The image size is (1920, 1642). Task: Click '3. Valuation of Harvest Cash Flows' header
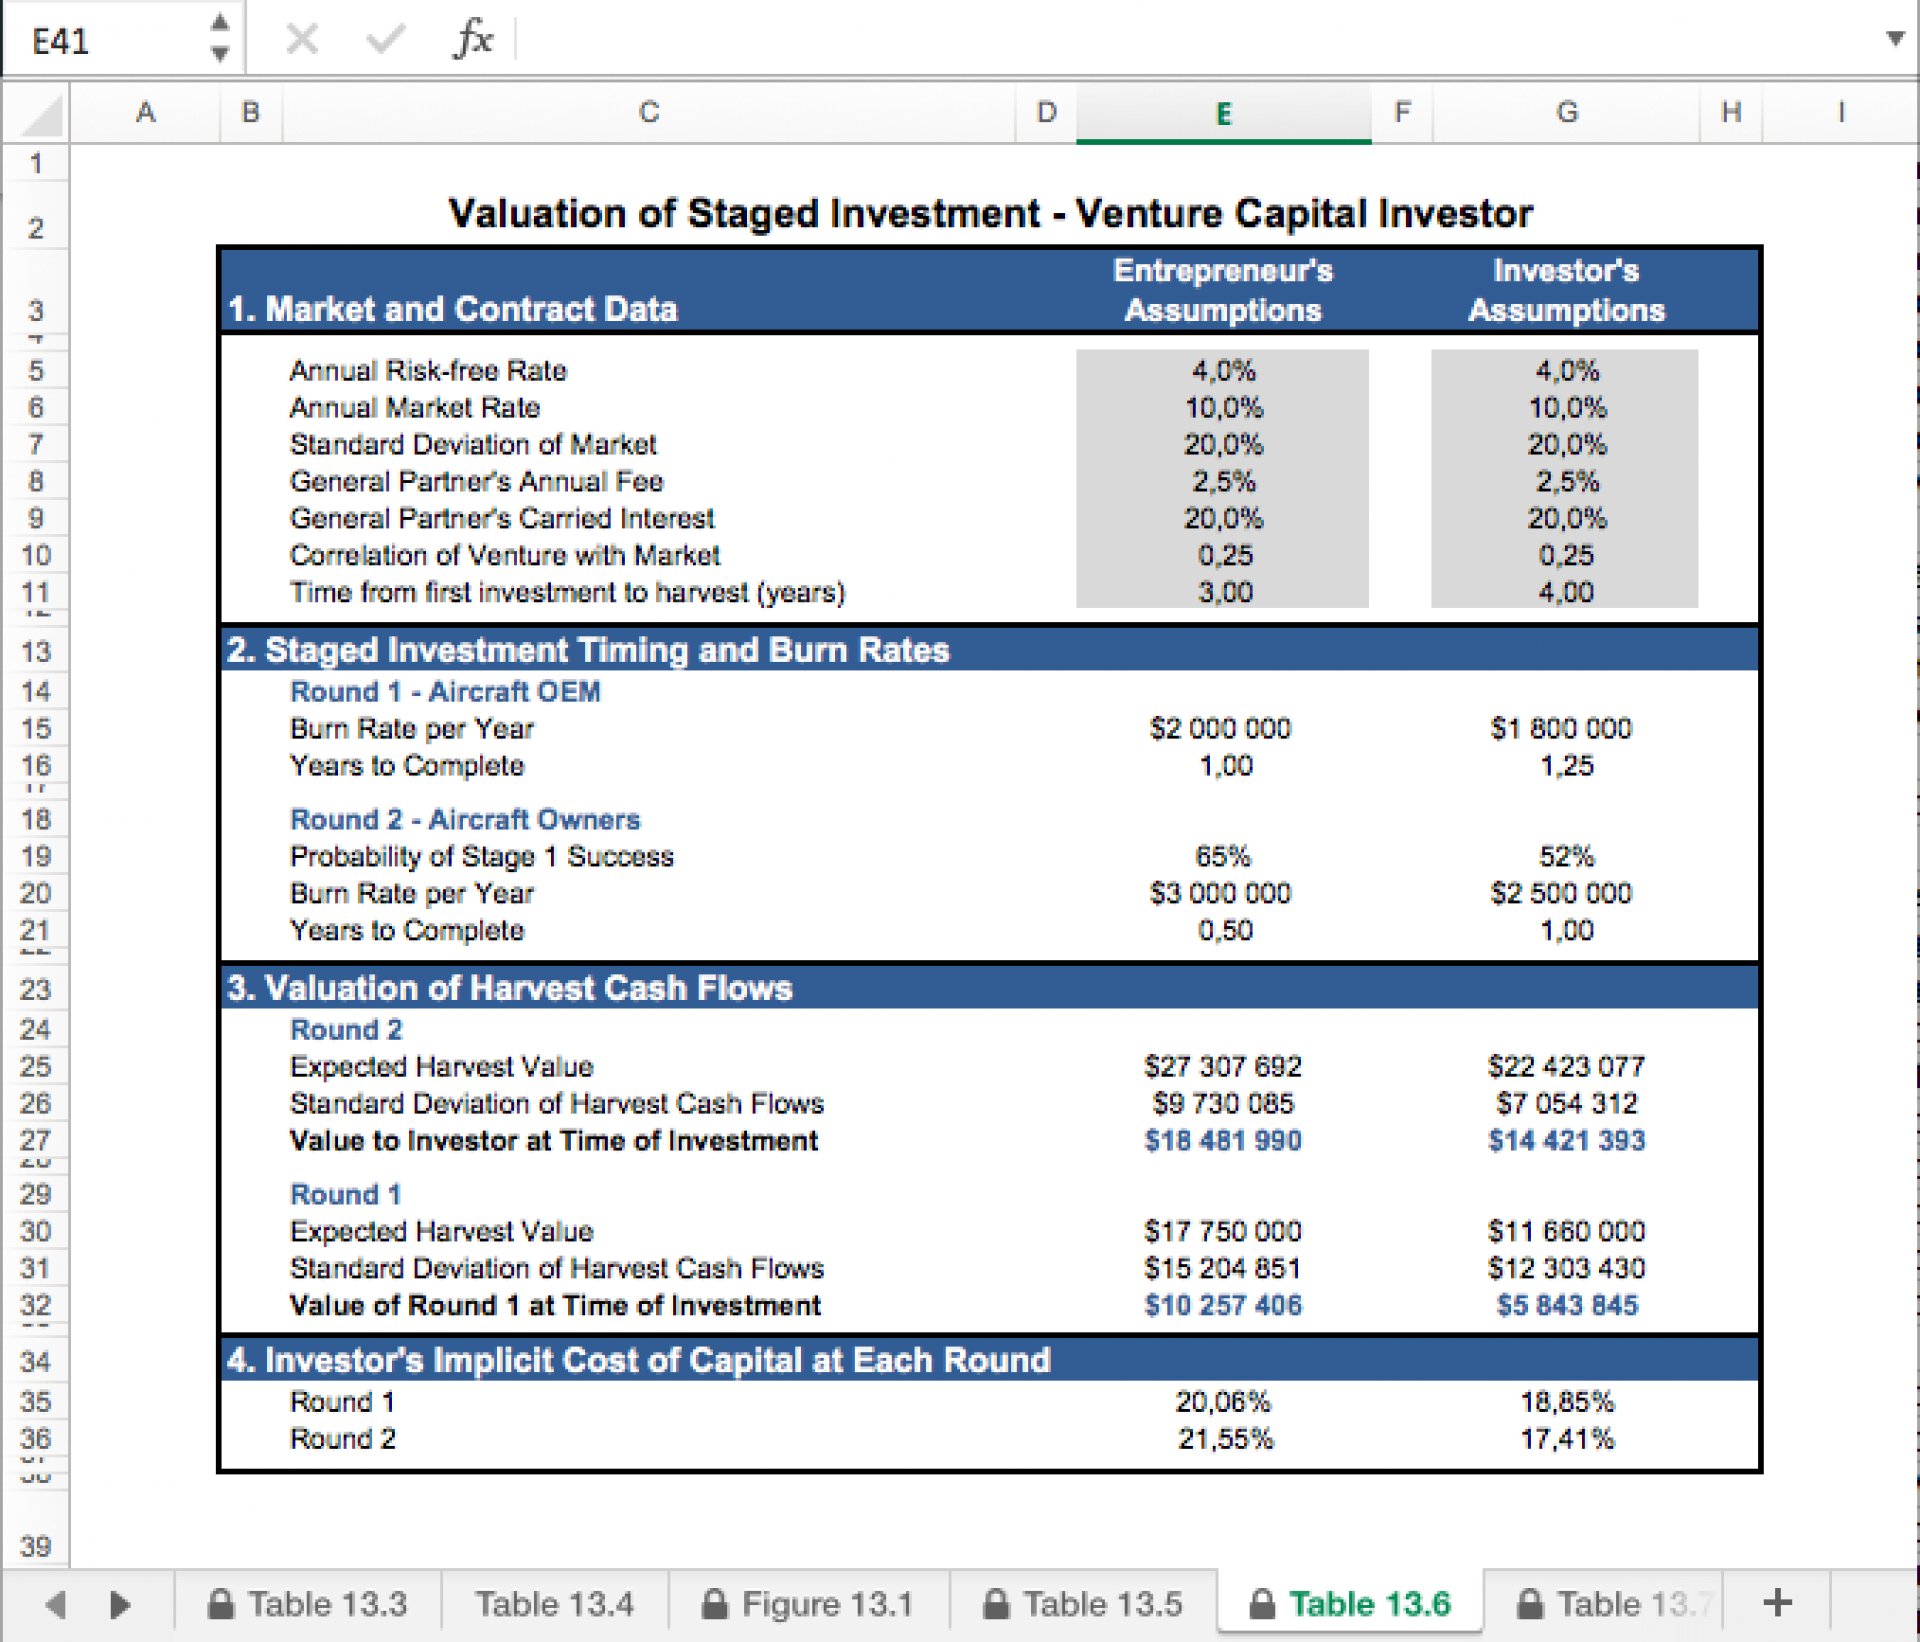[510, 988]
